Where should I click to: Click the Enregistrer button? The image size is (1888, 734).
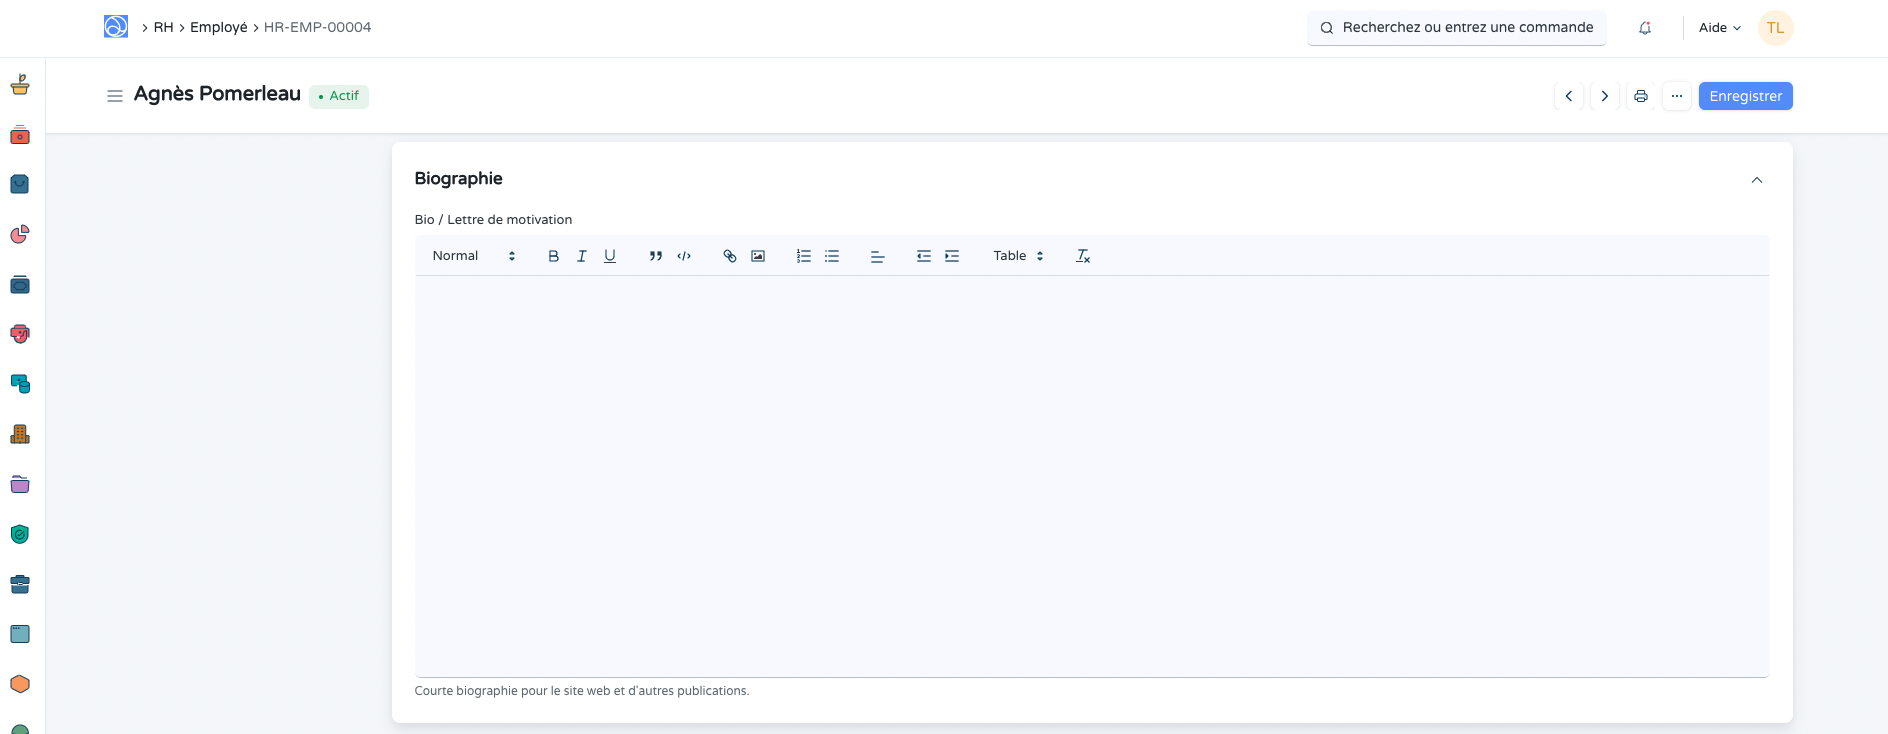(1746, 96)
